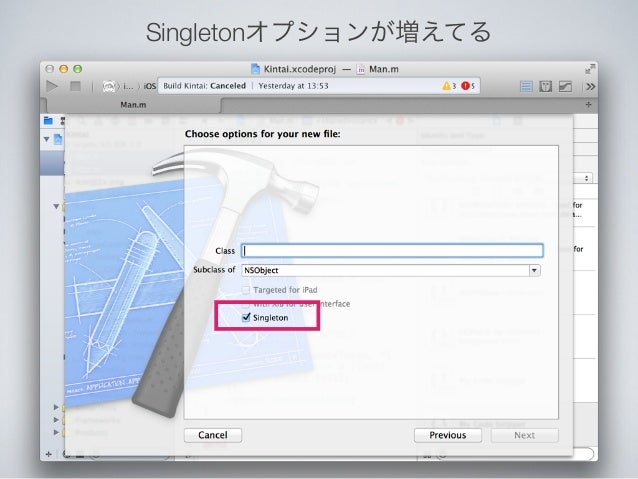Select the Man.m tab

point(133,105)
